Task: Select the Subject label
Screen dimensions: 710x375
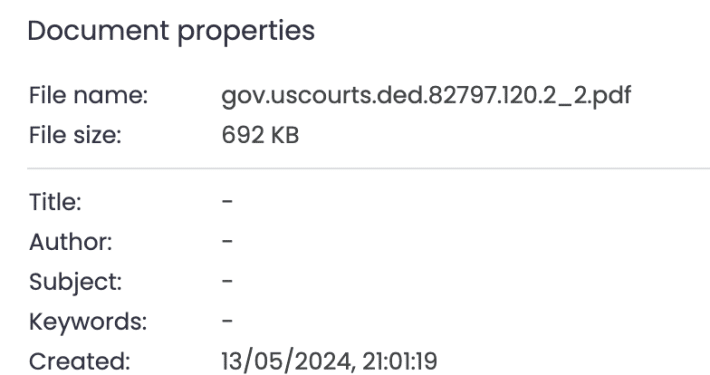Action: click(76, 282)
